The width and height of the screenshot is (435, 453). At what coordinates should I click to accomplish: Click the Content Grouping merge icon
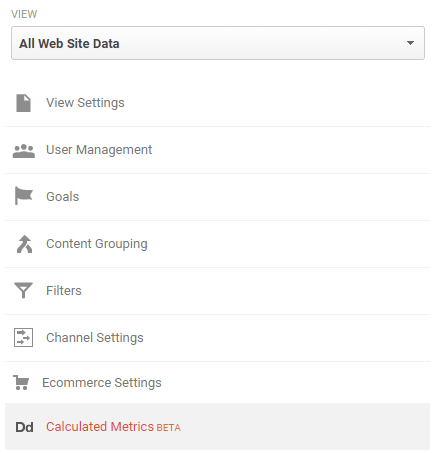coord(24,244)
